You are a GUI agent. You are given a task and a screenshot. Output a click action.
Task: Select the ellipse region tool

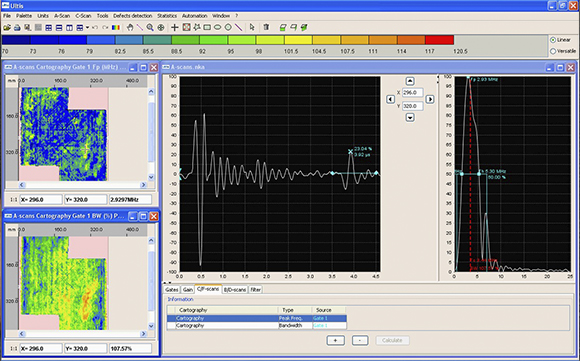click(218, 27)
